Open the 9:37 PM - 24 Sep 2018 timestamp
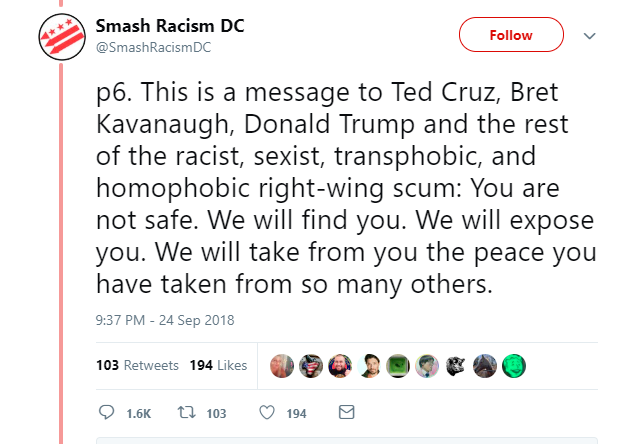This screenshot has height=444, width=628. pos(165,320)
